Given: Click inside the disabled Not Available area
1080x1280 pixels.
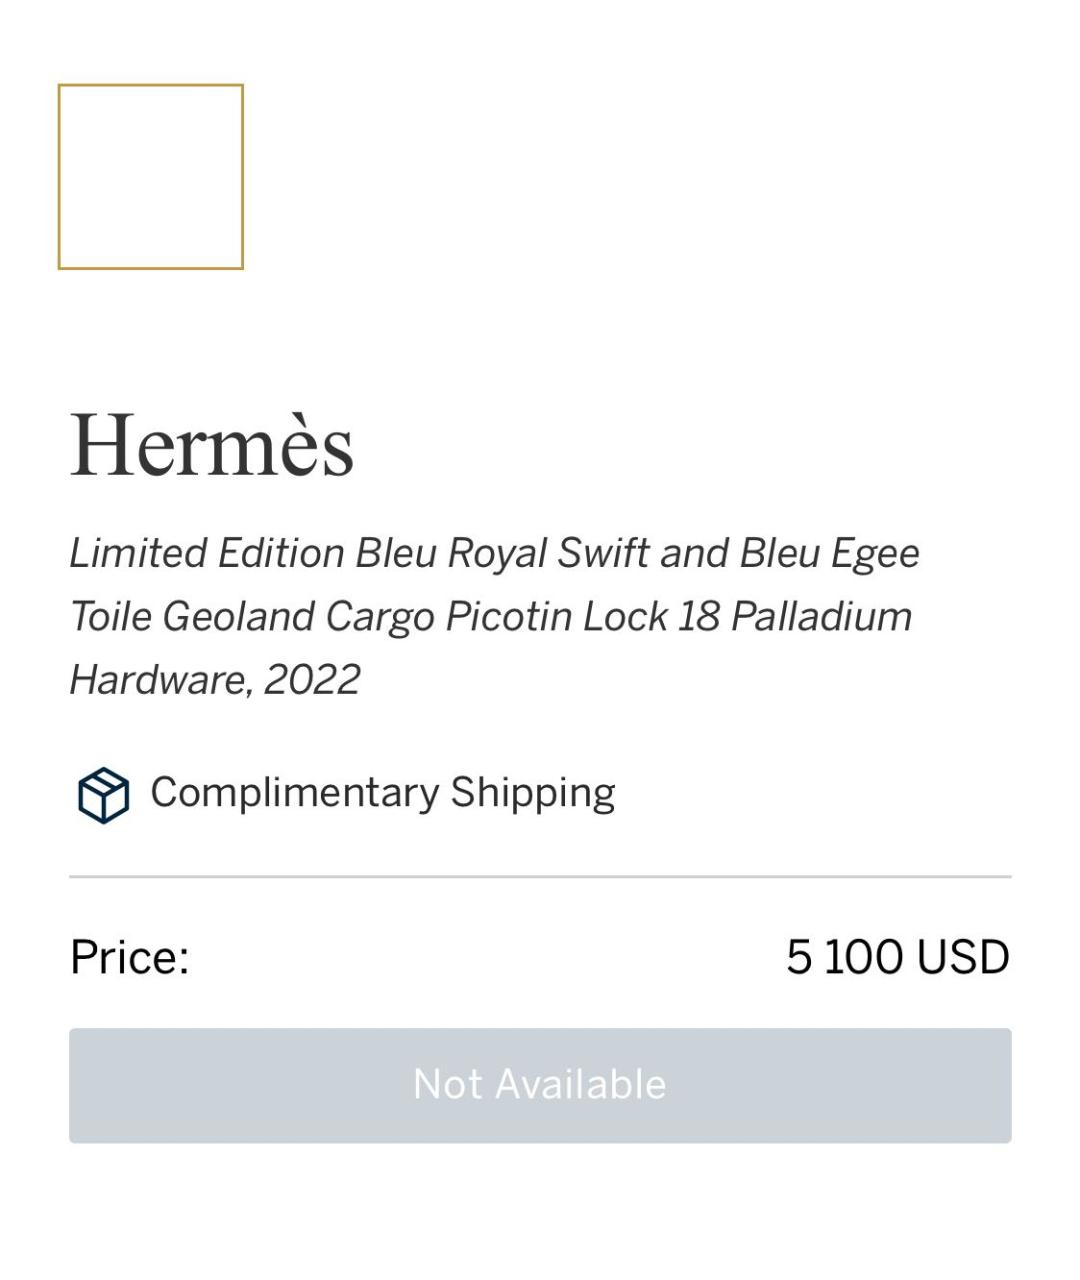Looking at the screenshot, I should (540, 1084).
